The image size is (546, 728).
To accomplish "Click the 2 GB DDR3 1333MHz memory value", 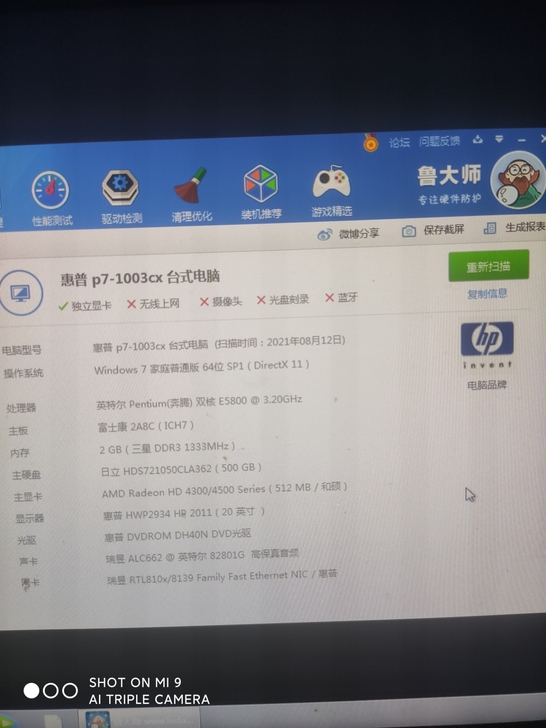I will [x=167, y=448].
